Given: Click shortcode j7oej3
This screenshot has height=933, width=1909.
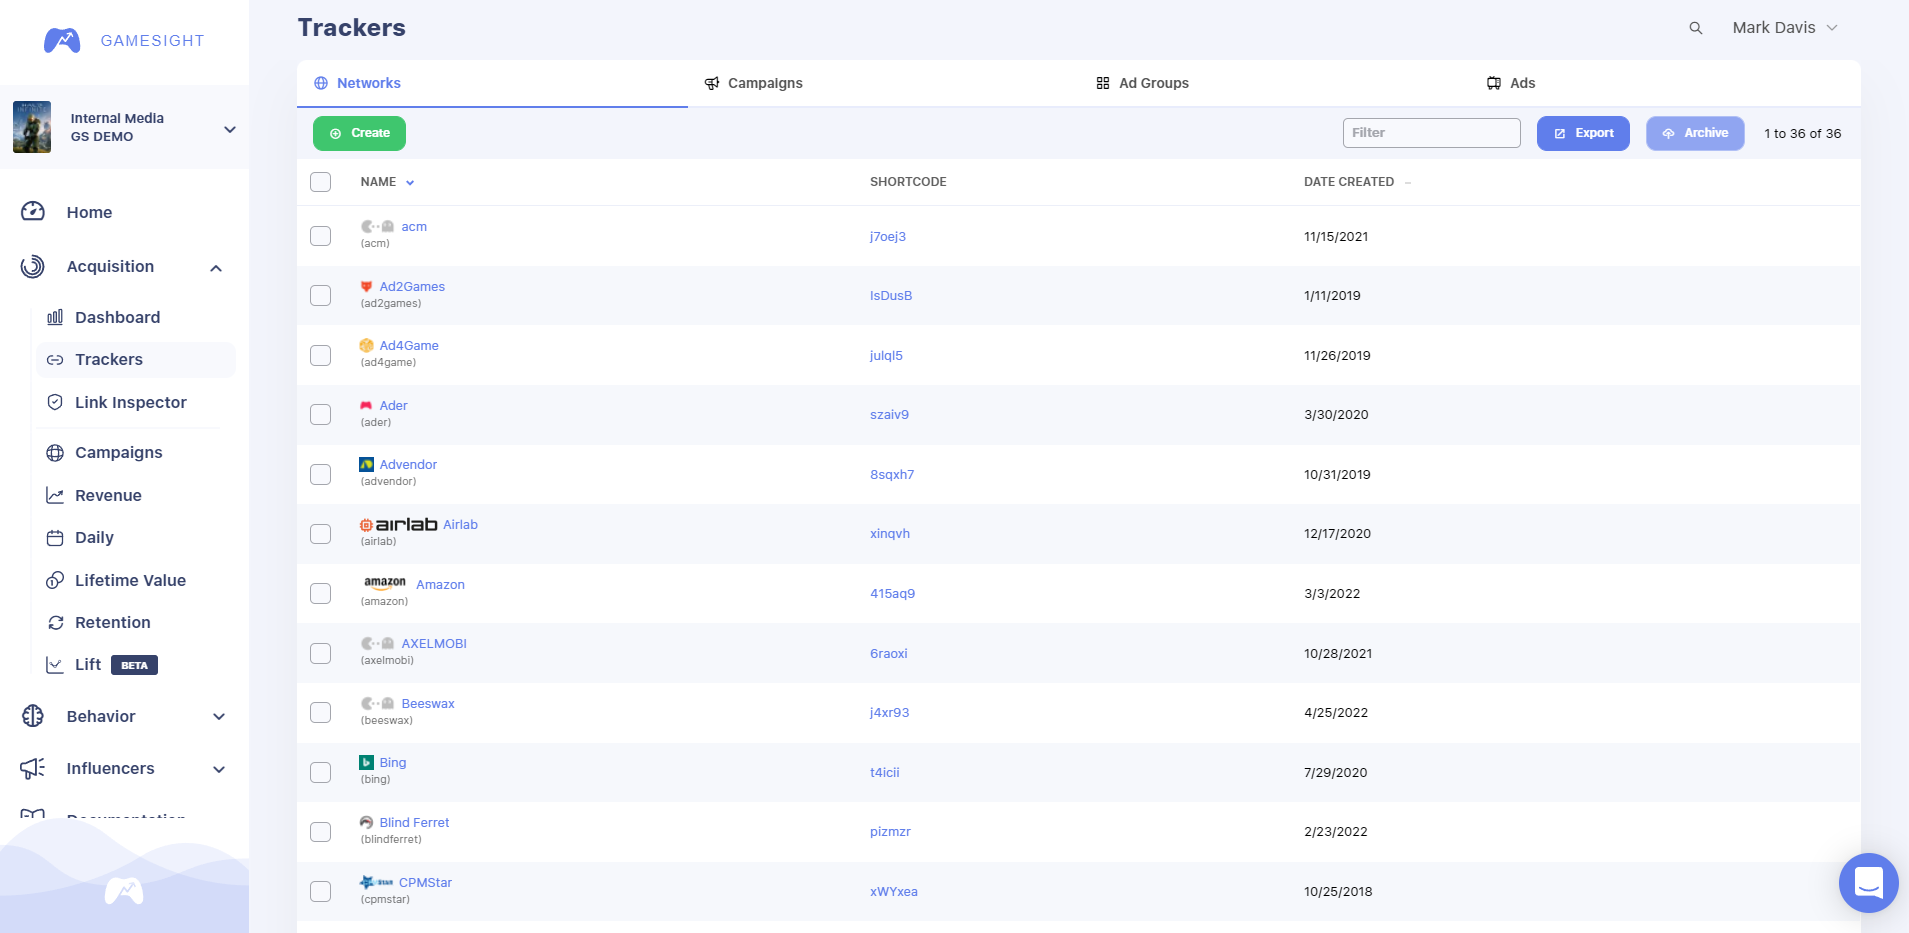Looking at the screenshot, I should 888,237.
